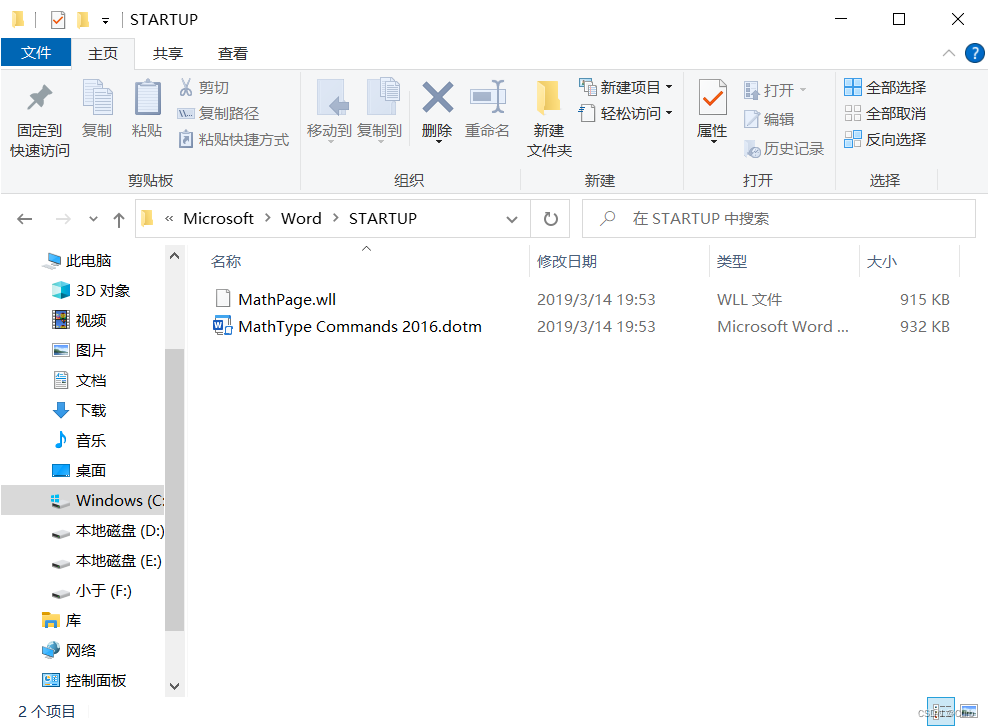Click the Rename (重命名) icon
989x727 pixels.
[488, 97]
